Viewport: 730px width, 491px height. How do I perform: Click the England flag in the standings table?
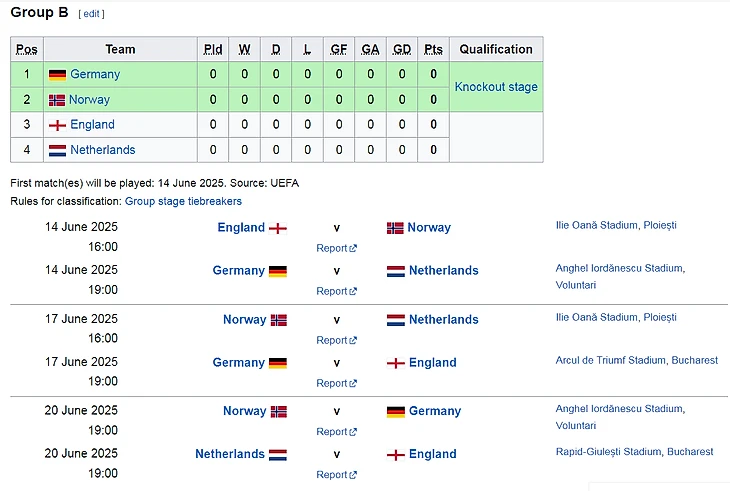click(57, 125)
